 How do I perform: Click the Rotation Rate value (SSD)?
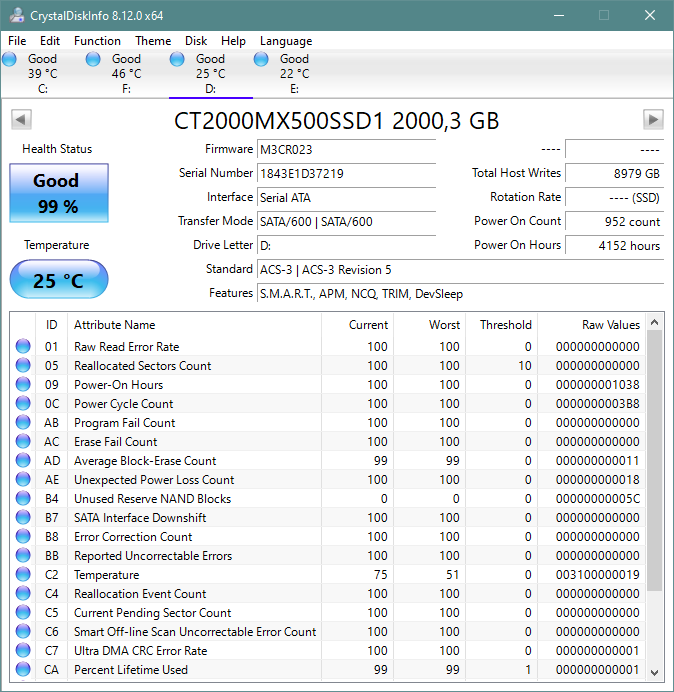tap(614, 197)
